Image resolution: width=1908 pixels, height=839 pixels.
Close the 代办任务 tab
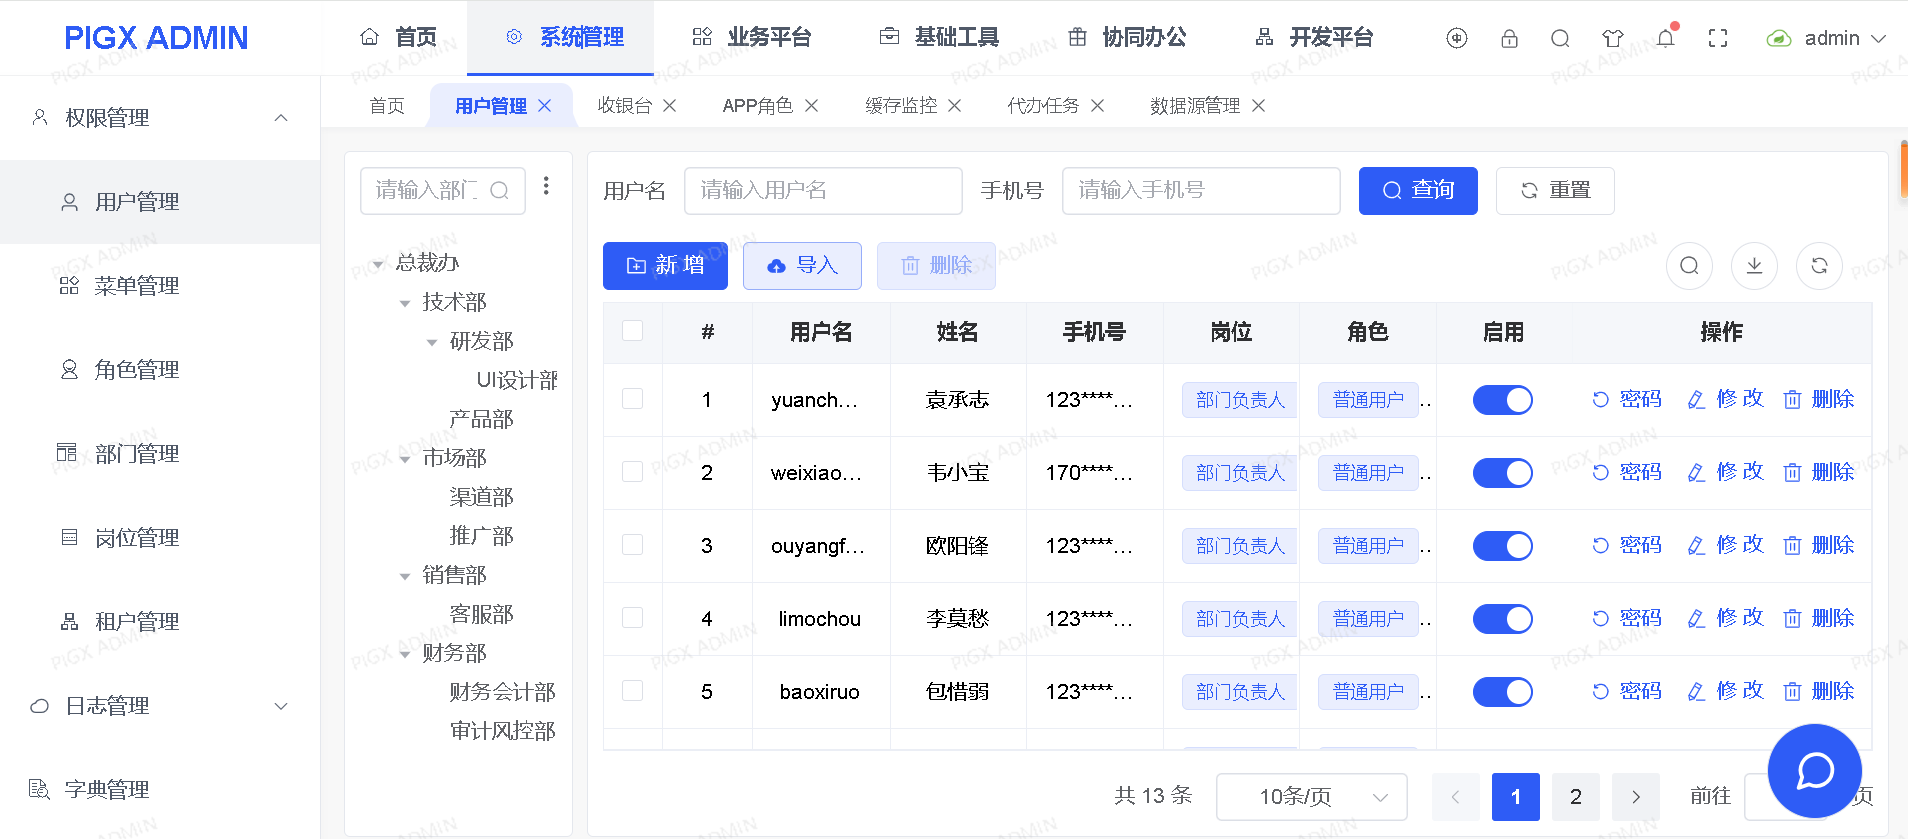point(1098,106)
